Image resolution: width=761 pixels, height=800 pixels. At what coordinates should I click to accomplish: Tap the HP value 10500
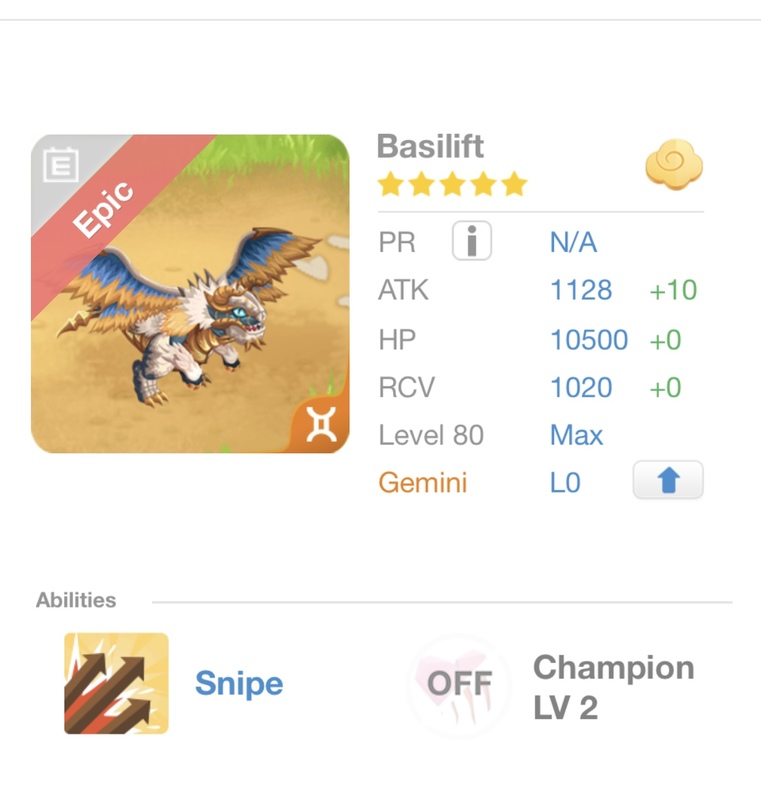(588, 340)
